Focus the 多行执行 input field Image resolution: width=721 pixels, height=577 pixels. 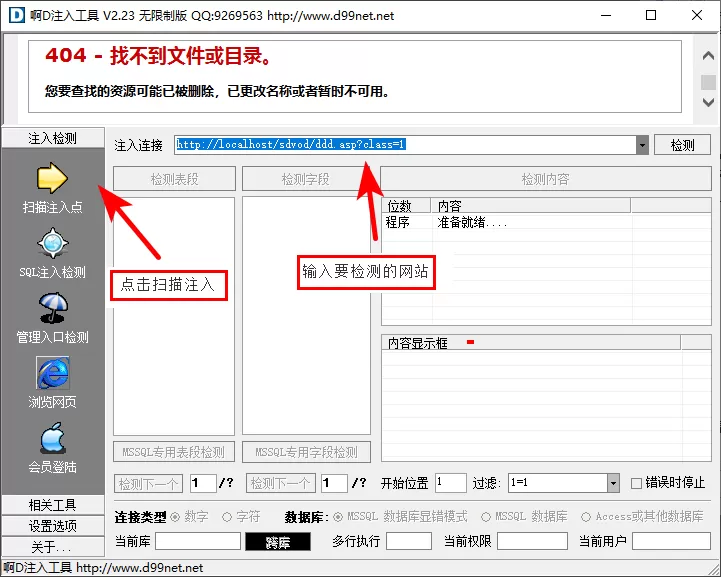click(409, 541)
